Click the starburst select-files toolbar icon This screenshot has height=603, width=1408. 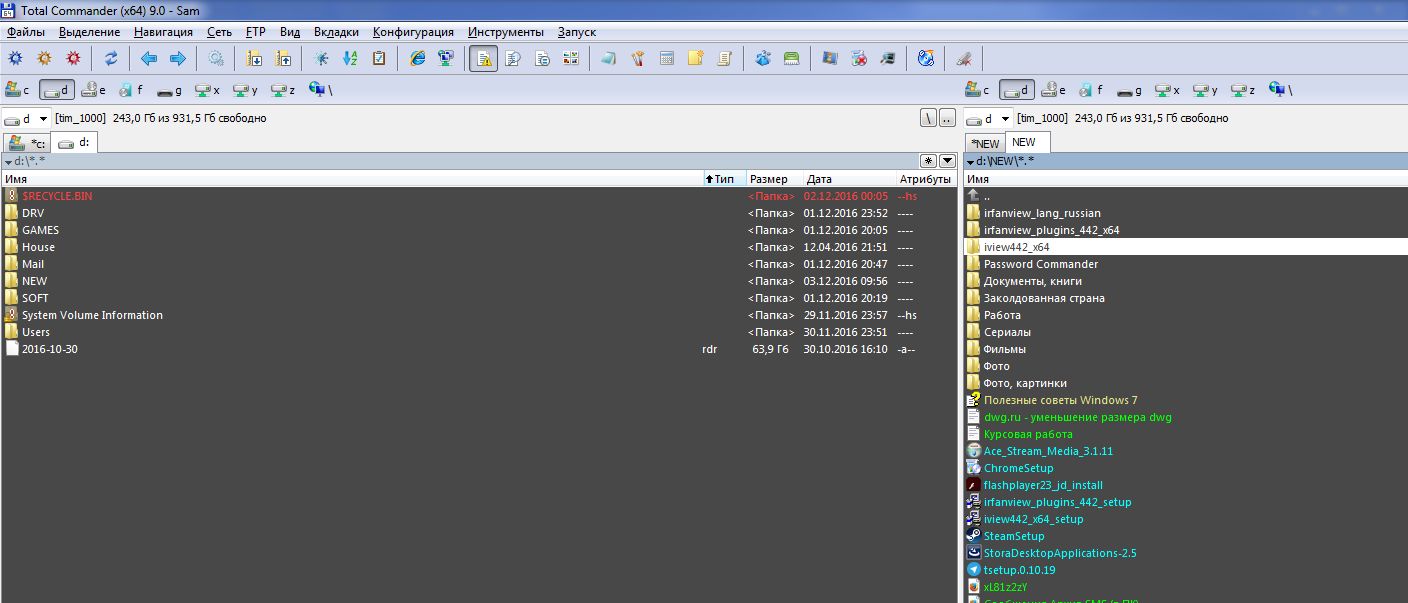tap(321, 59)
